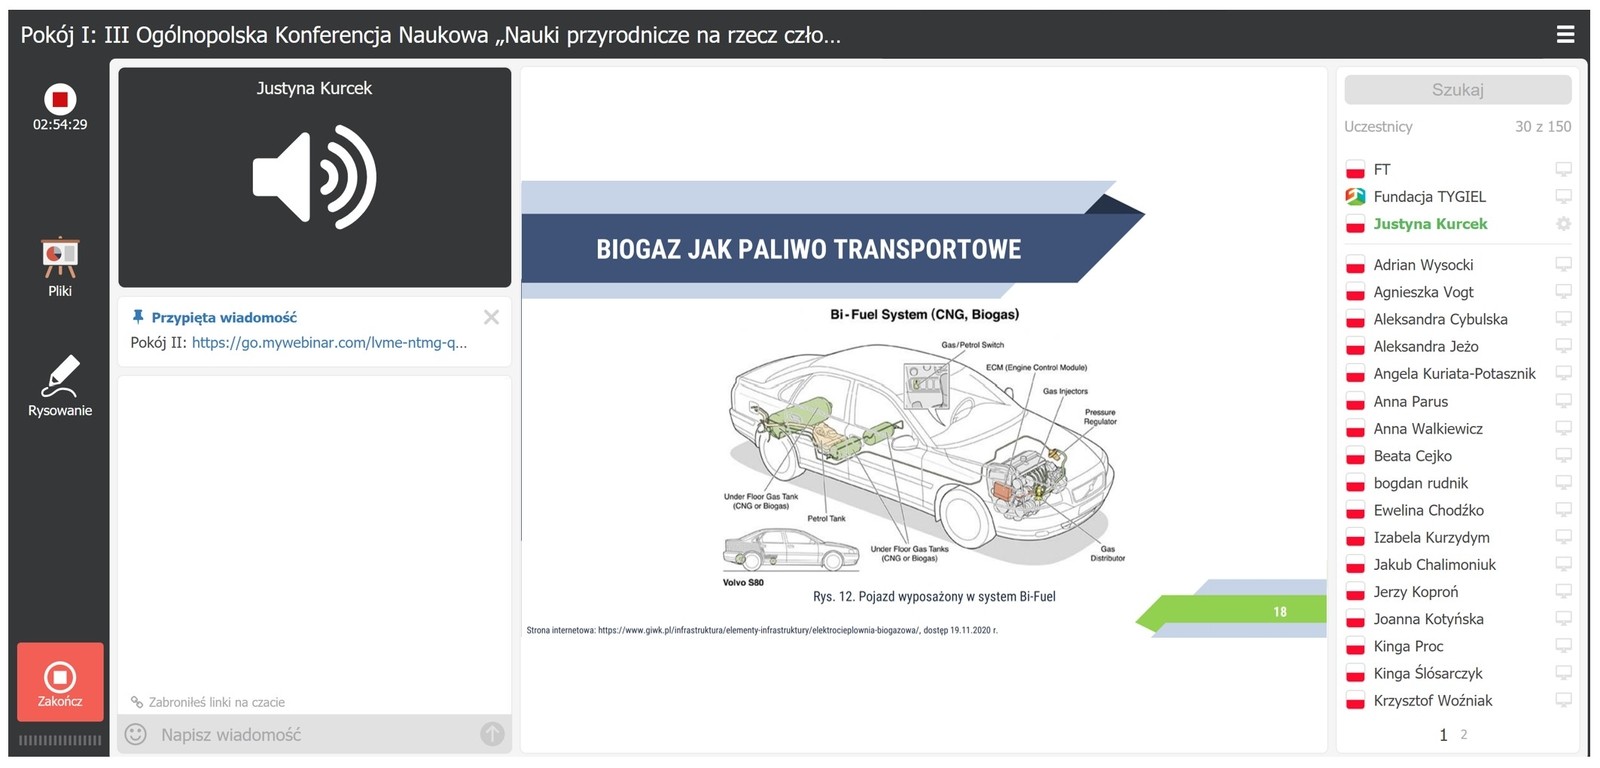This screenshot has height=768, width=1600.
Task: Click the screen icon beside FT
Action: pos(1563,170)
